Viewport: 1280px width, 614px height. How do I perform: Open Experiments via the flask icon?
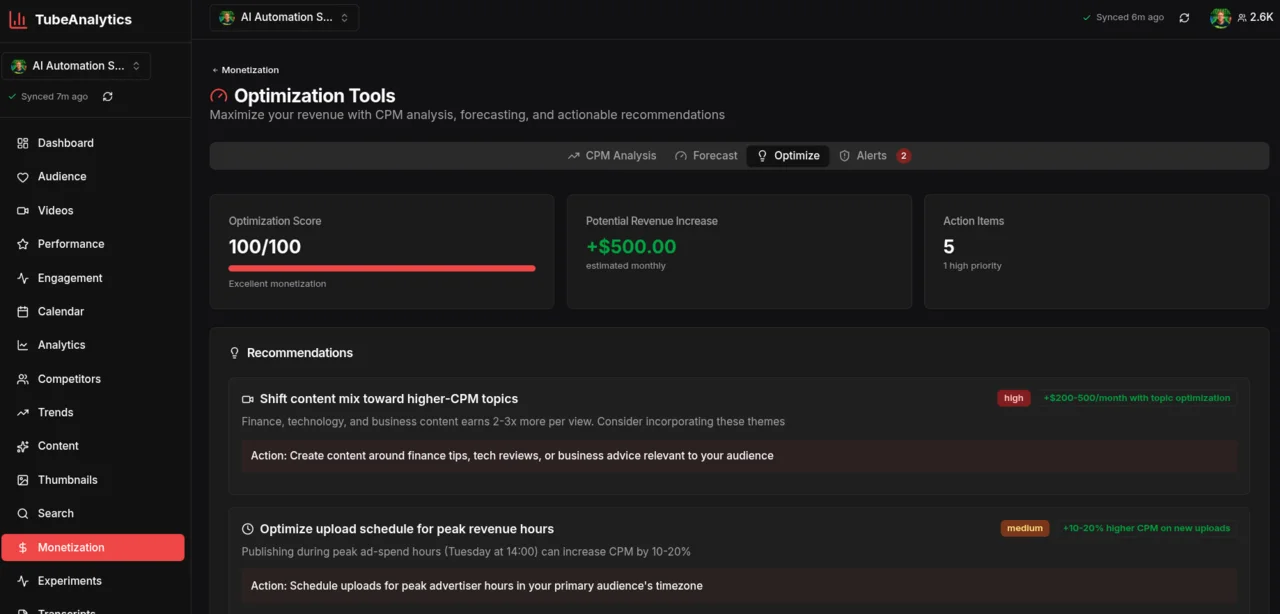[x=22, y=581]
